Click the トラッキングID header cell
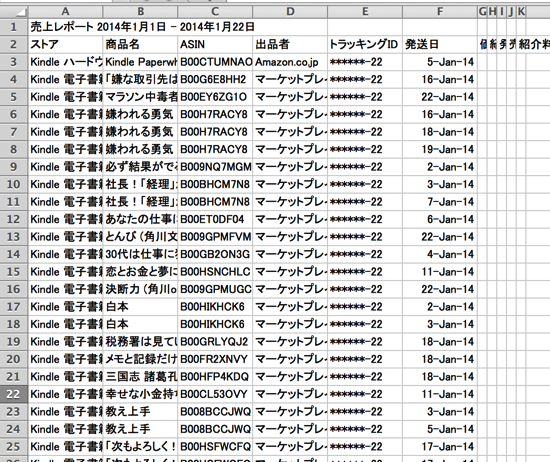This screenshot has height=462, width=550. pos(365,45)
